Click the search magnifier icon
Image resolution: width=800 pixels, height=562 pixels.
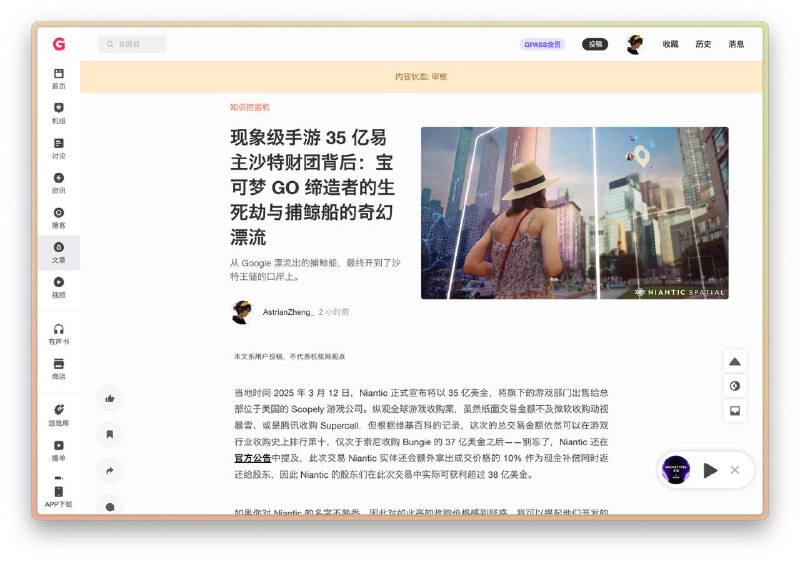pos(110,44)
